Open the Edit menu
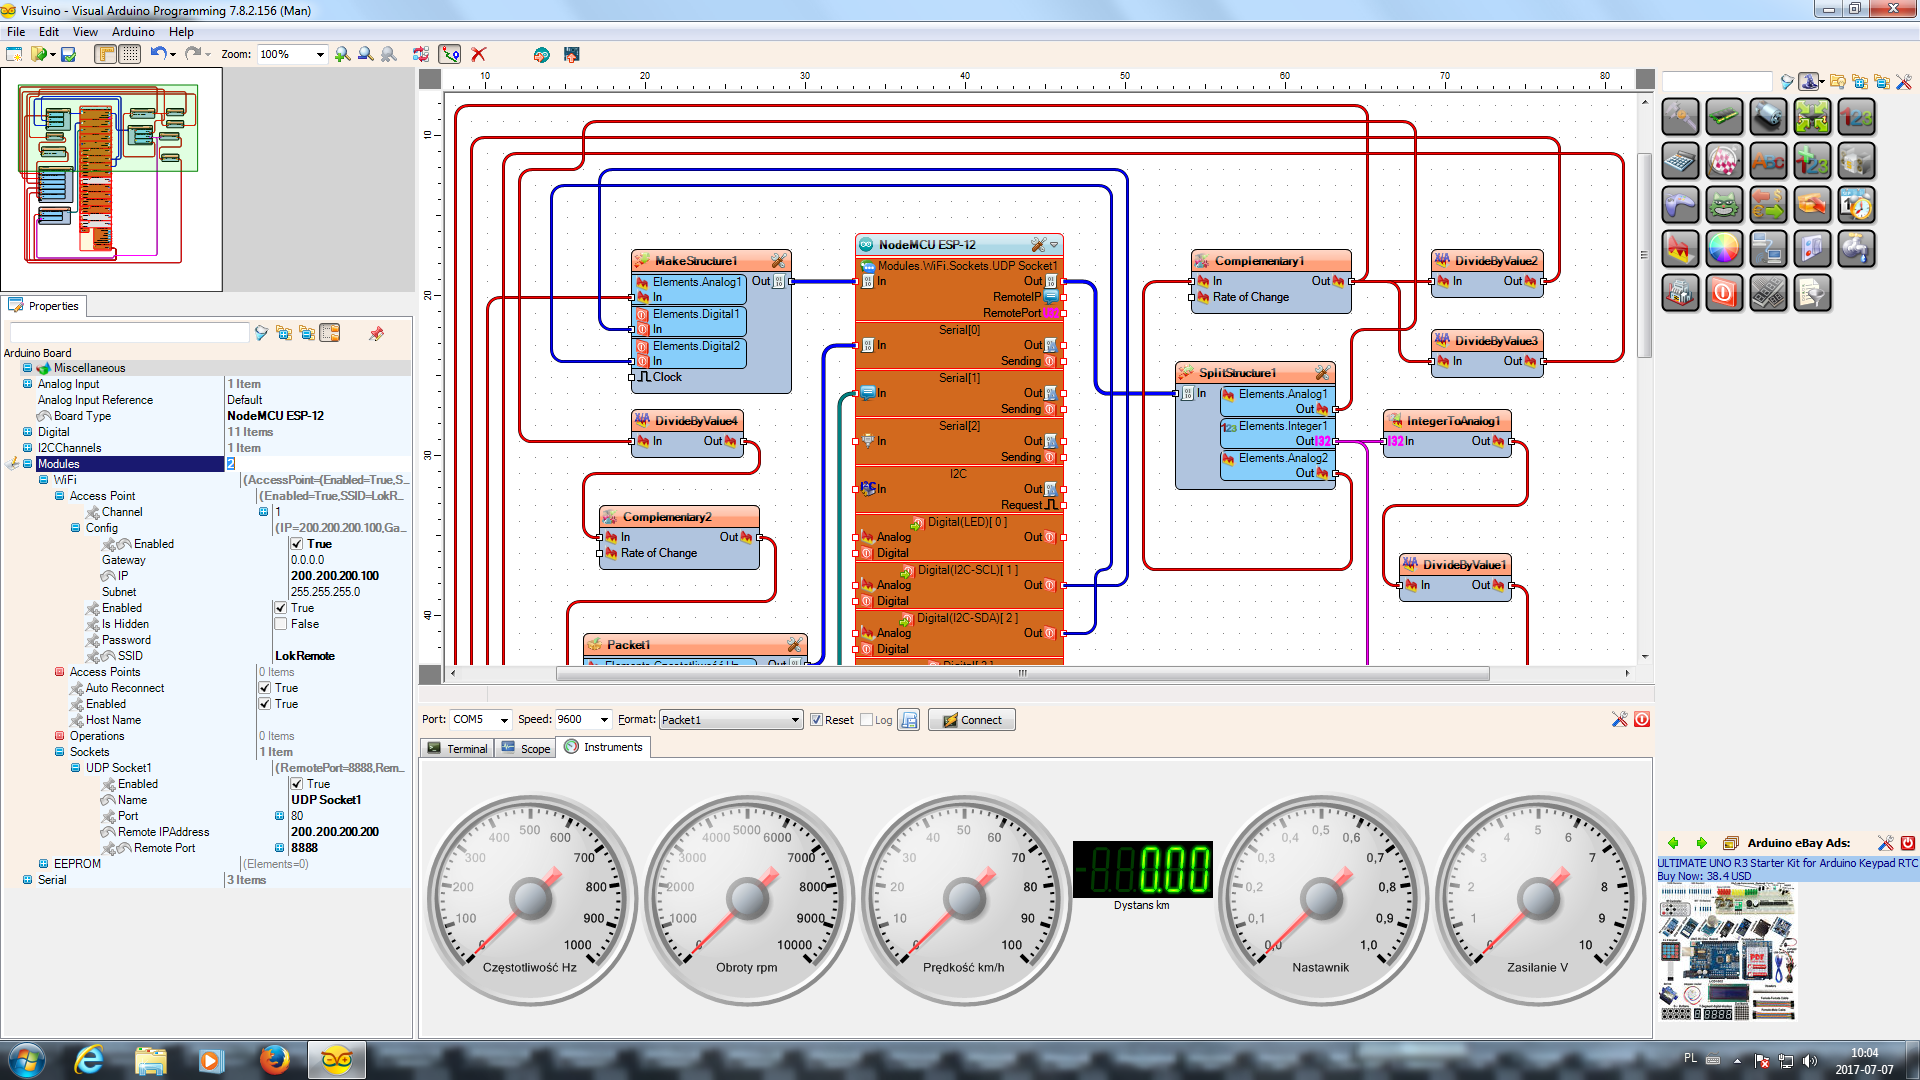 click(49, 32)
